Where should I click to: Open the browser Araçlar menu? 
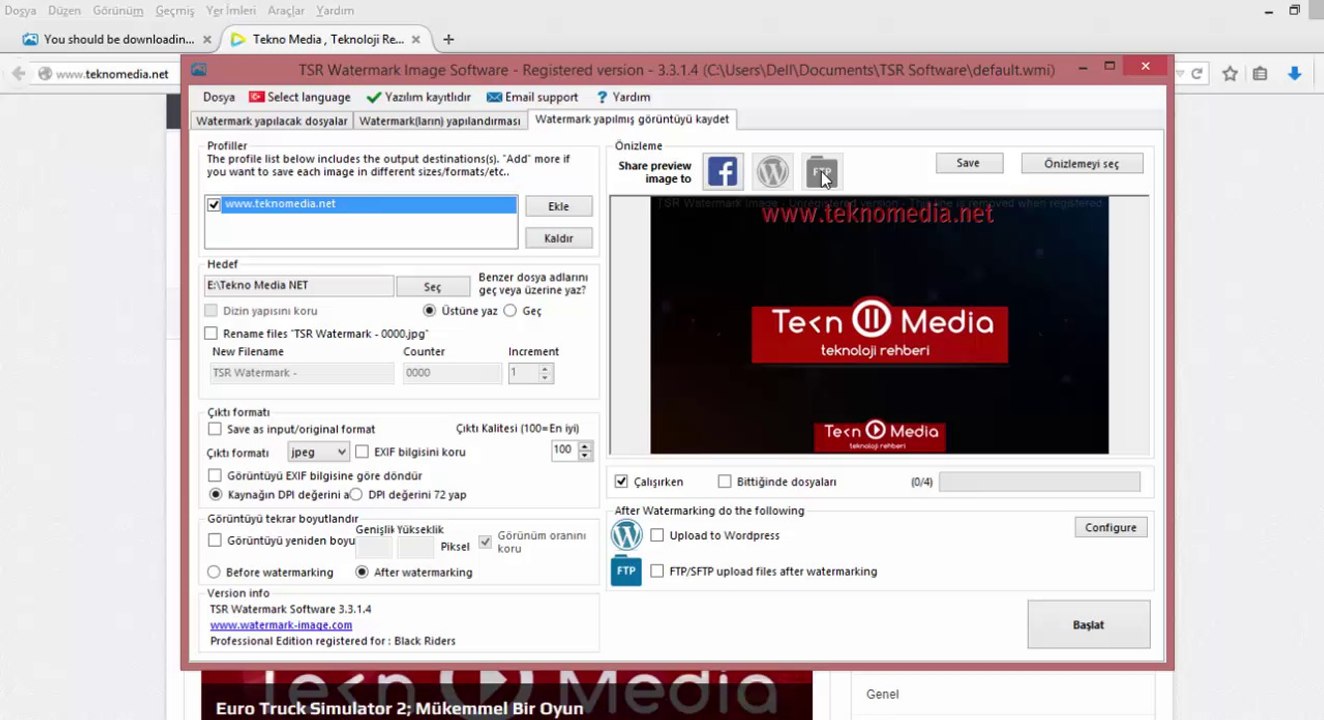(x=286, y=11)
